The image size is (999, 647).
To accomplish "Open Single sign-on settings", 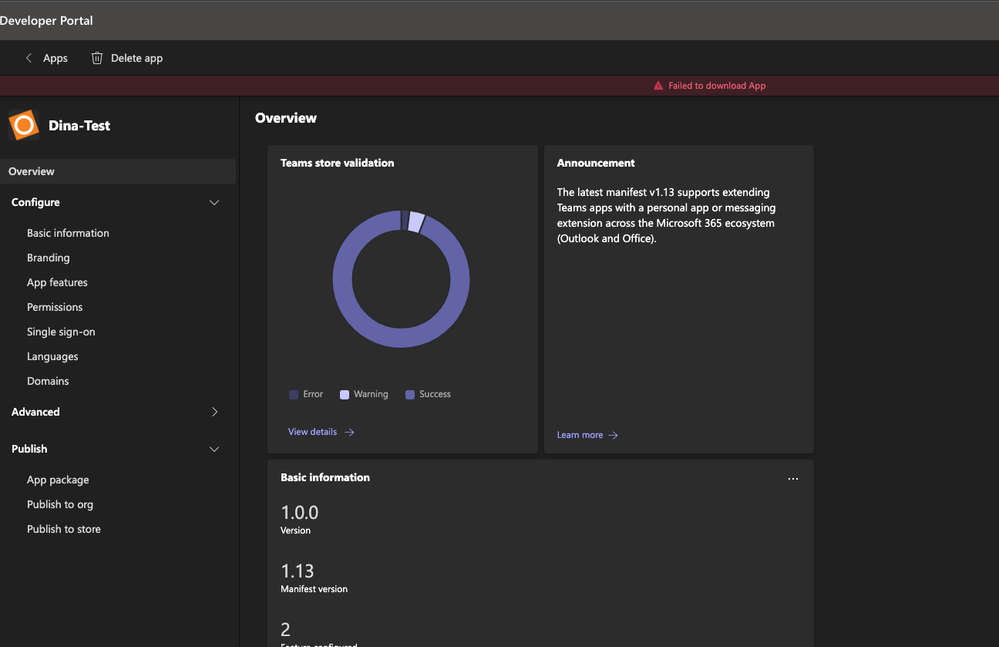I will click(61, 332).
